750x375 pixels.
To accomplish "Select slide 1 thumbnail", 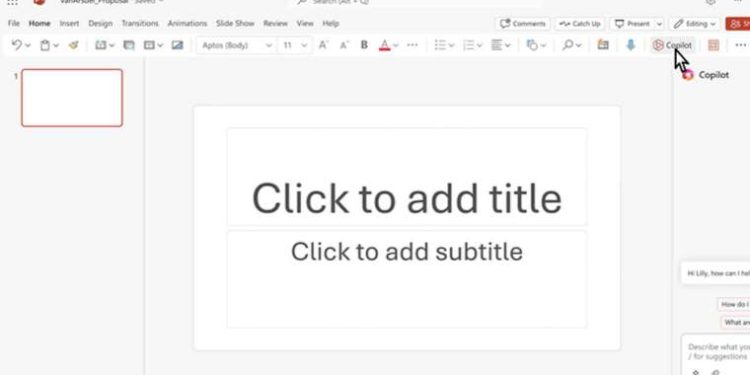I will pyautogui.click(x=72, y=98).
